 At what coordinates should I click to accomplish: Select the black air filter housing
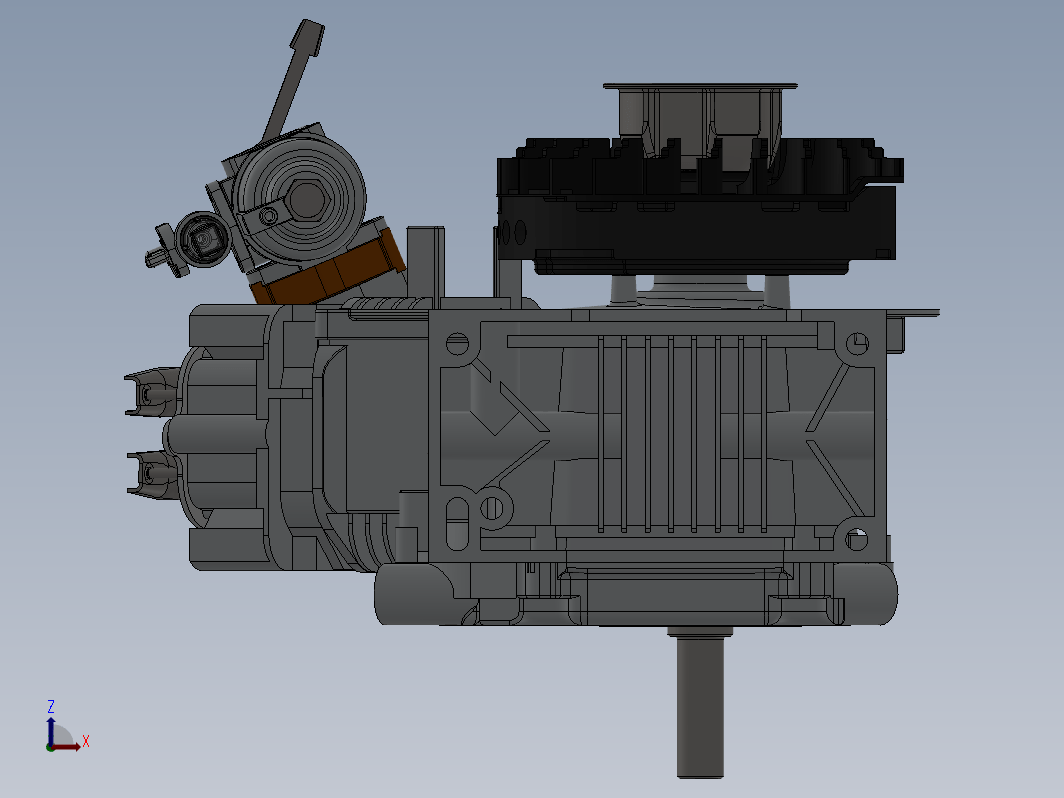(x=699, y=207)
